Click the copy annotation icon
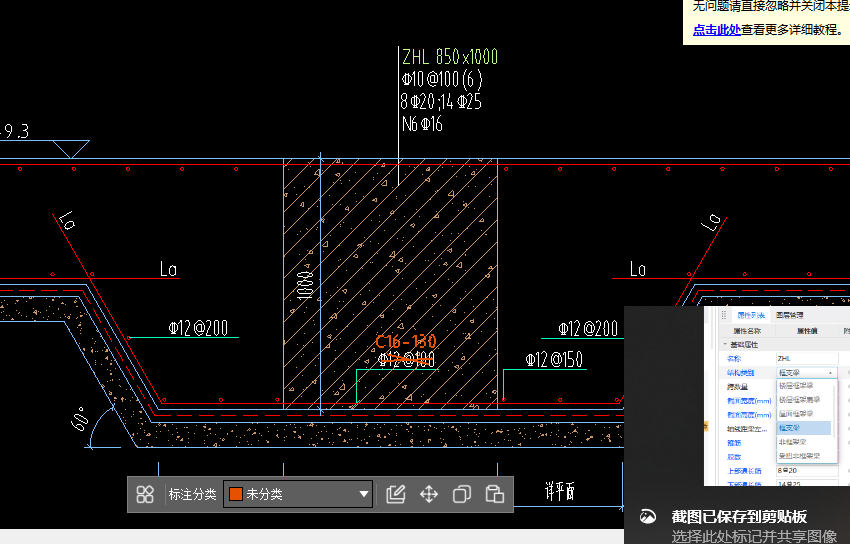850x544 pixels. click(462, 494)
